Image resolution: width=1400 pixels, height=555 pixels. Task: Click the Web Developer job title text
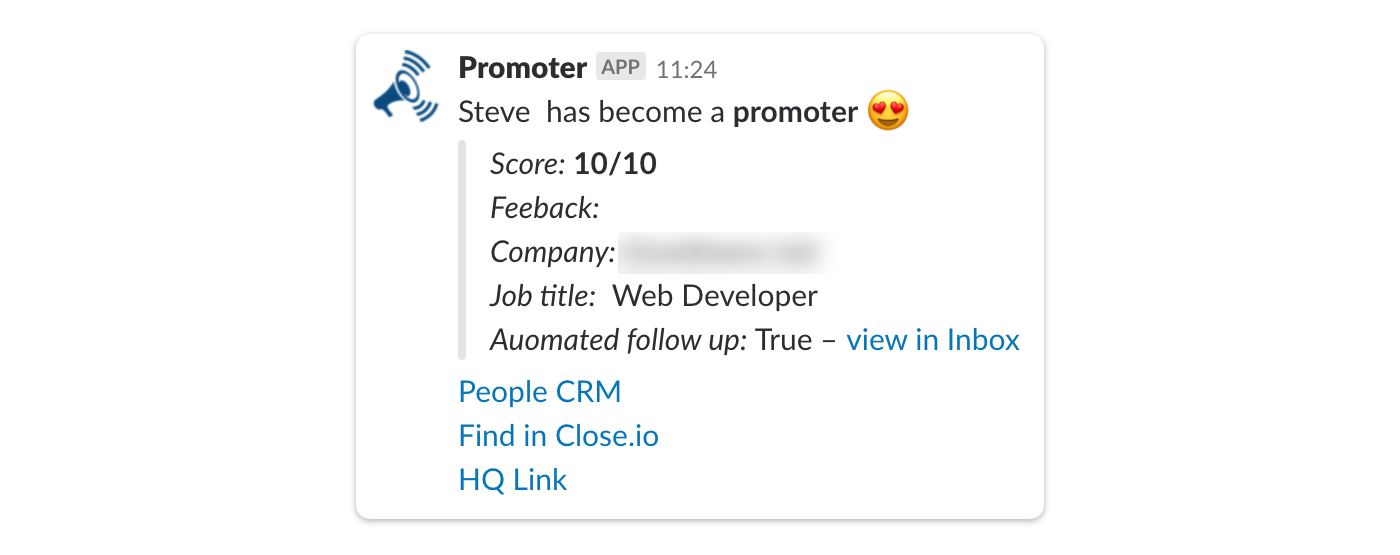point(714,296)
